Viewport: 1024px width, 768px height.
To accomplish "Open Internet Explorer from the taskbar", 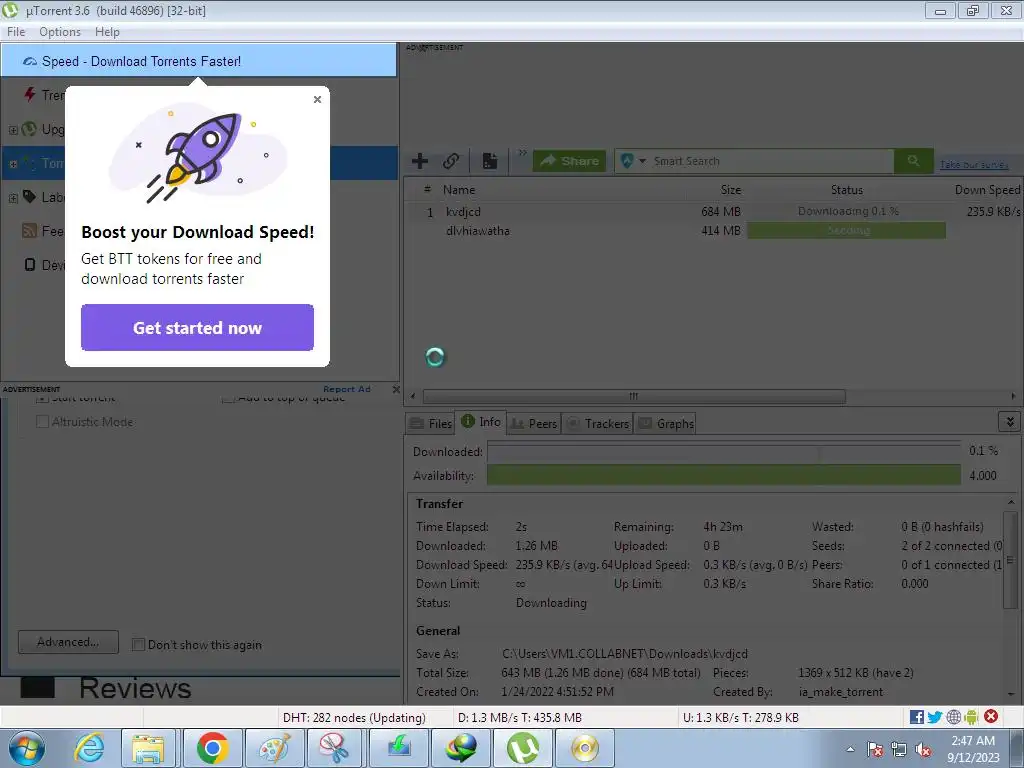I will pos(88,748).
